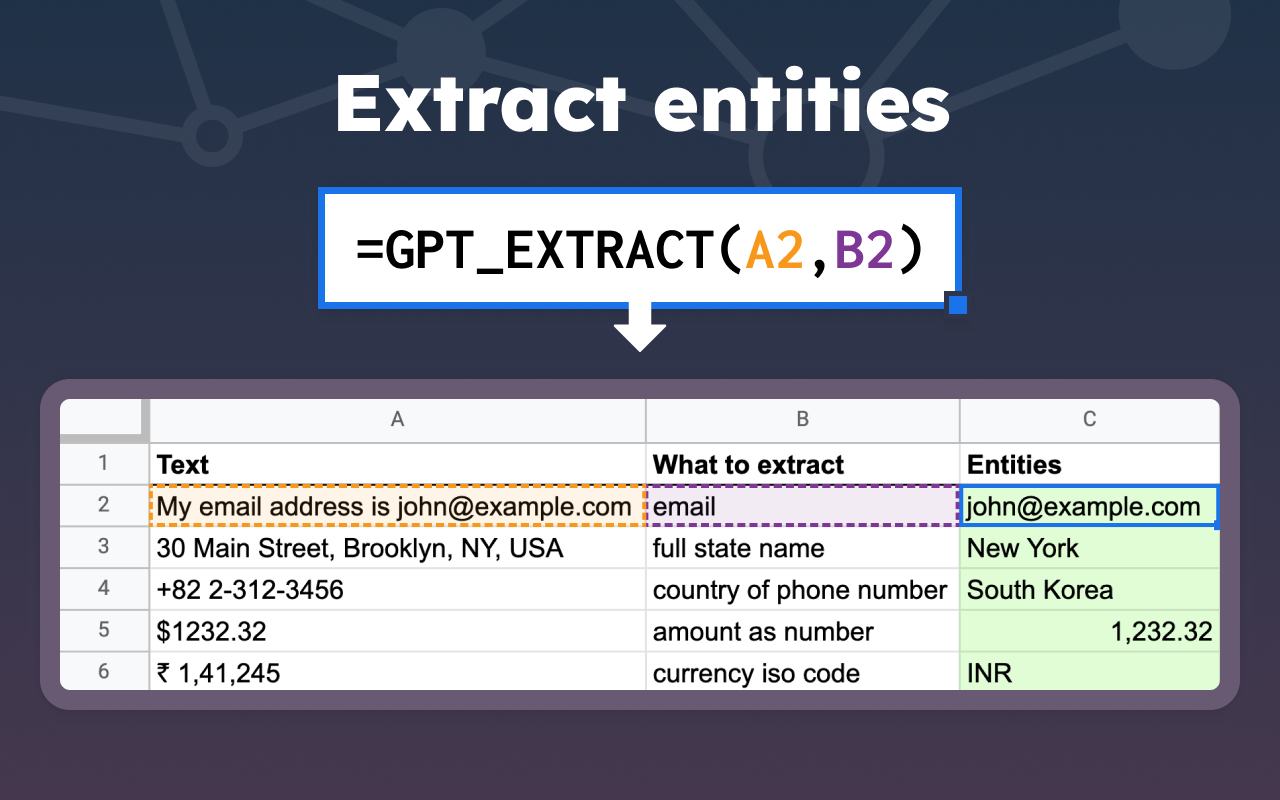The image size is (1280, 800).
Task: Click the 'Text' header cell
Action: [x=398, y=464]
